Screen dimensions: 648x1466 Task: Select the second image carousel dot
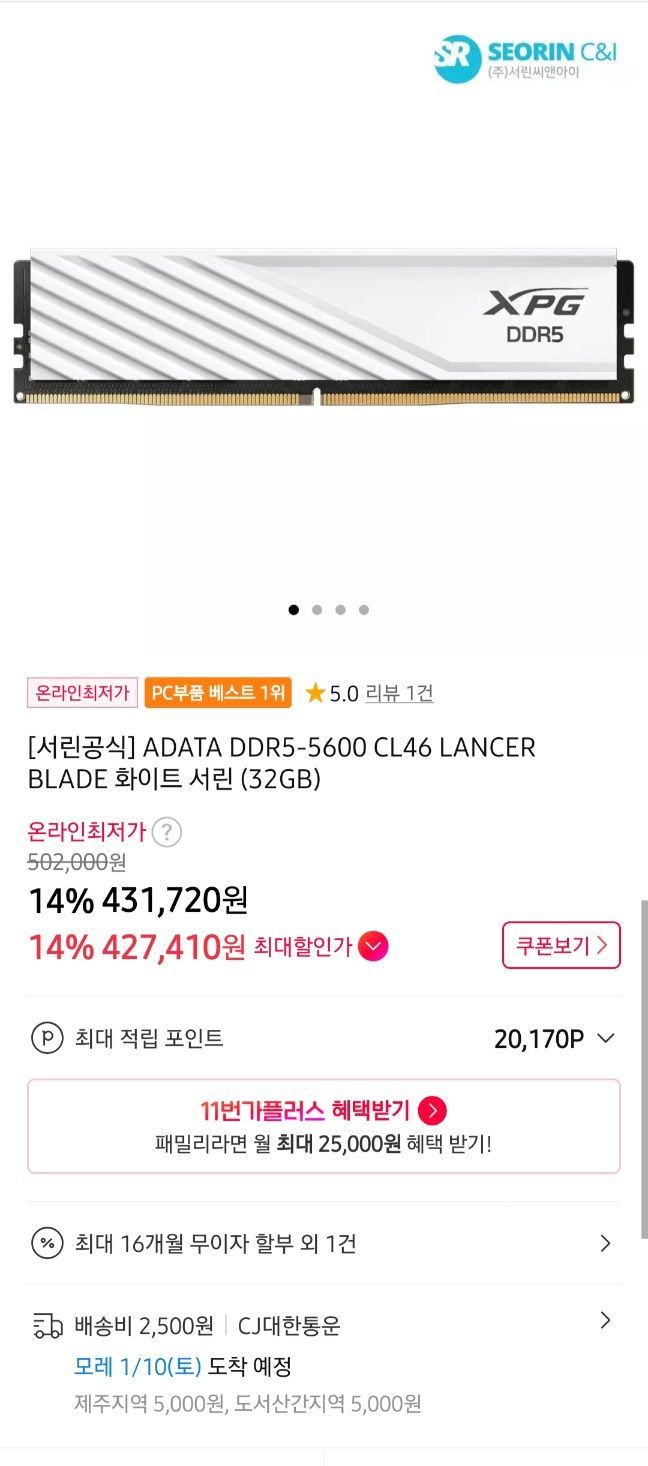(317, 609)
